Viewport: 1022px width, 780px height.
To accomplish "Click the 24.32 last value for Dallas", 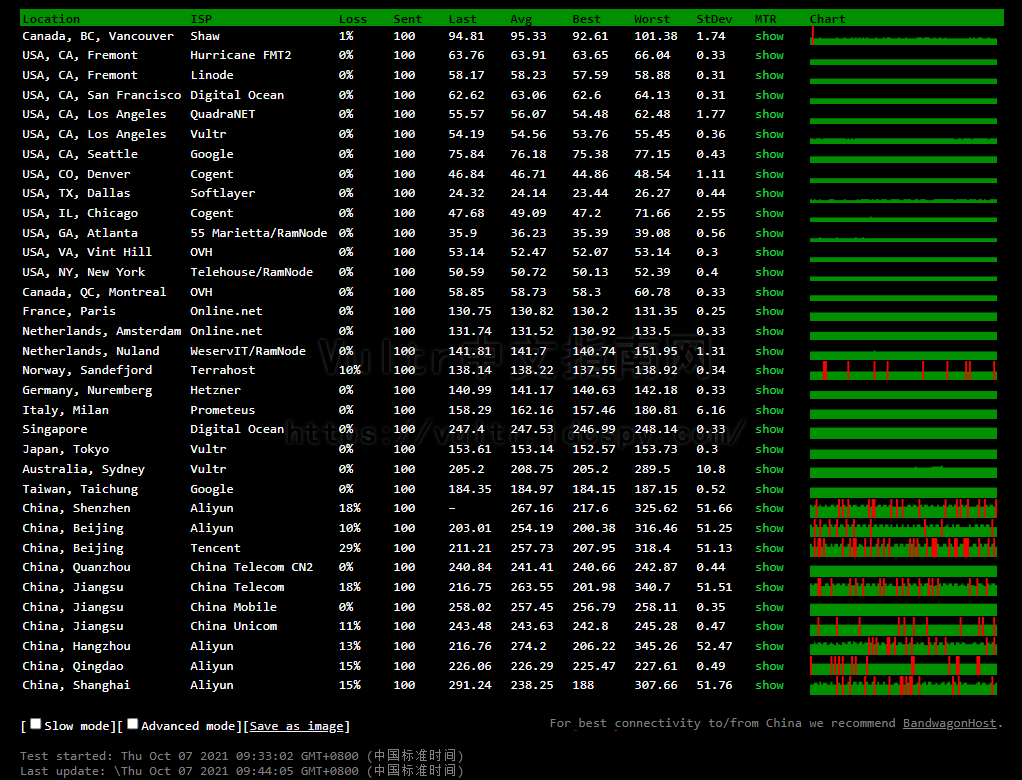I will [466, 194].
